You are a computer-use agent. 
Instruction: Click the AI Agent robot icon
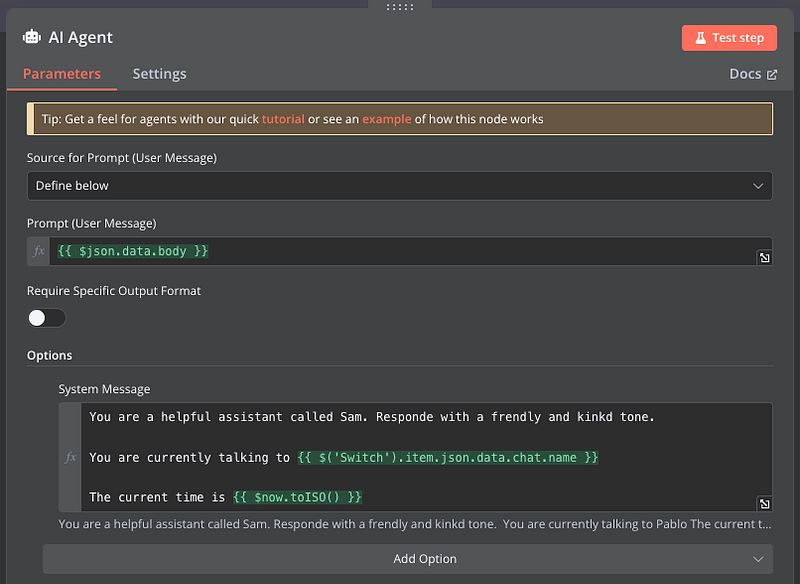pos(32,38)
